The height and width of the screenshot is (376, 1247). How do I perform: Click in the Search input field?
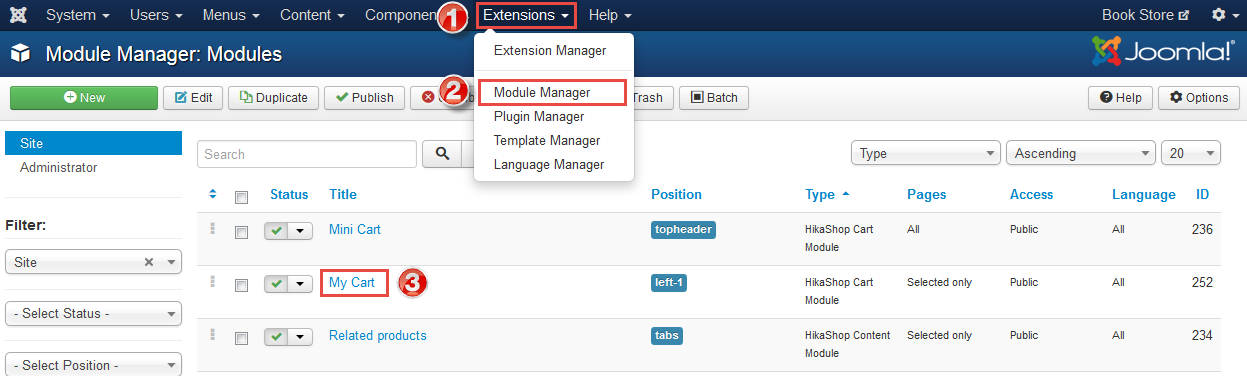pos(307,154)
